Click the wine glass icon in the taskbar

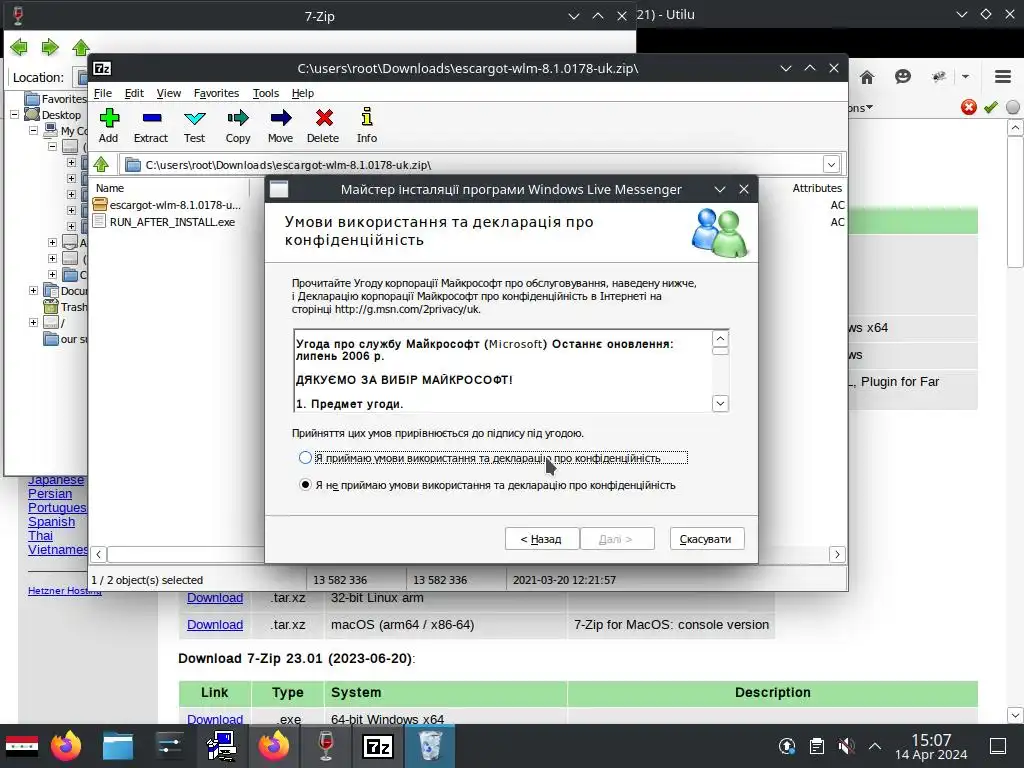tap(325, 746)
